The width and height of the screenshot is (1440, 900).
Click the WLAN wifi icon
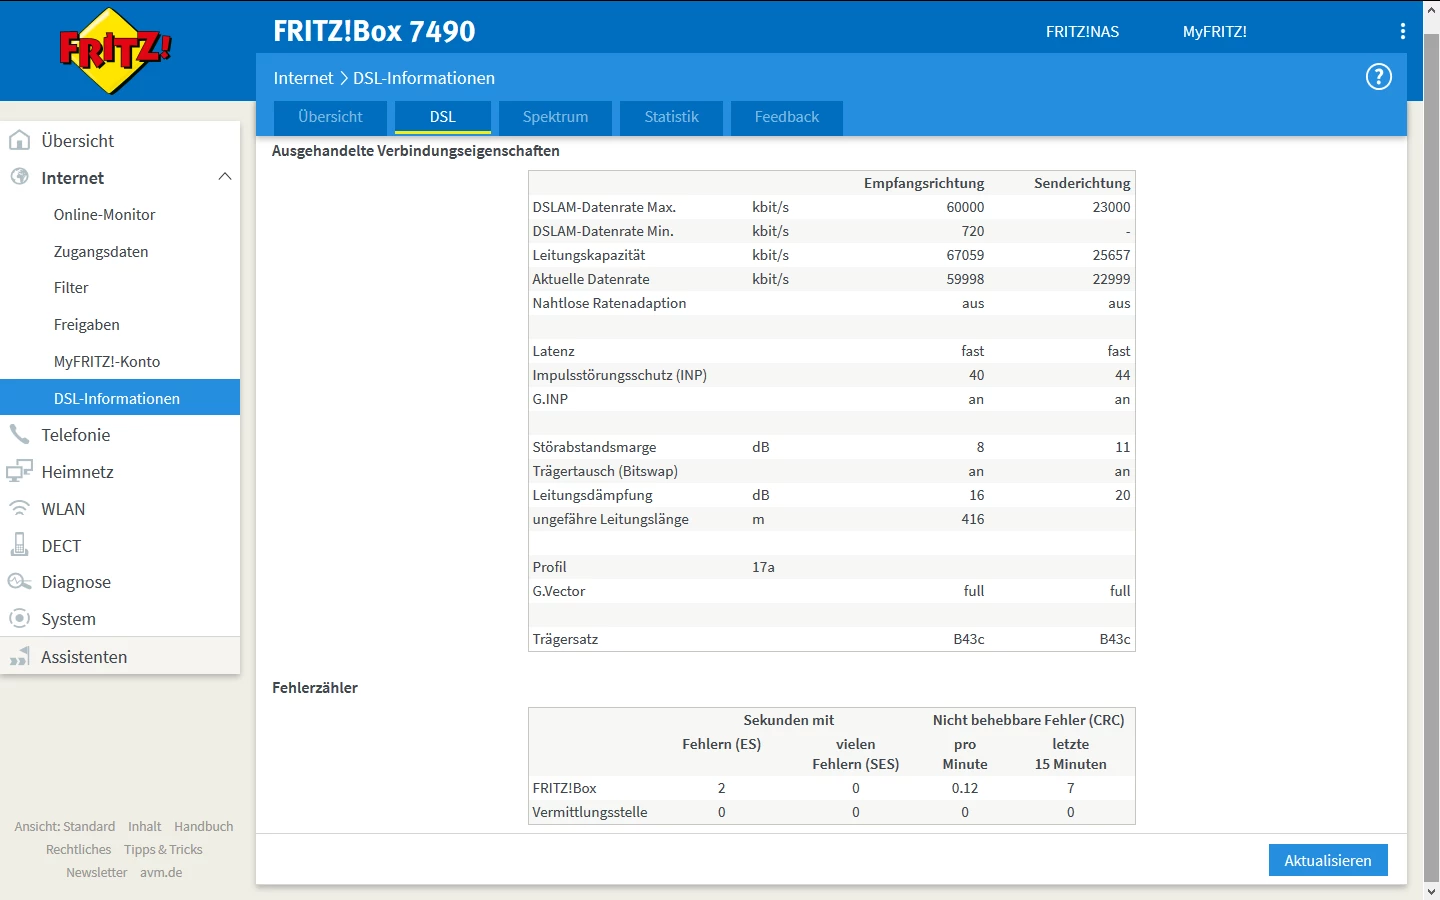pyautogui.click(x=19, y=508)
